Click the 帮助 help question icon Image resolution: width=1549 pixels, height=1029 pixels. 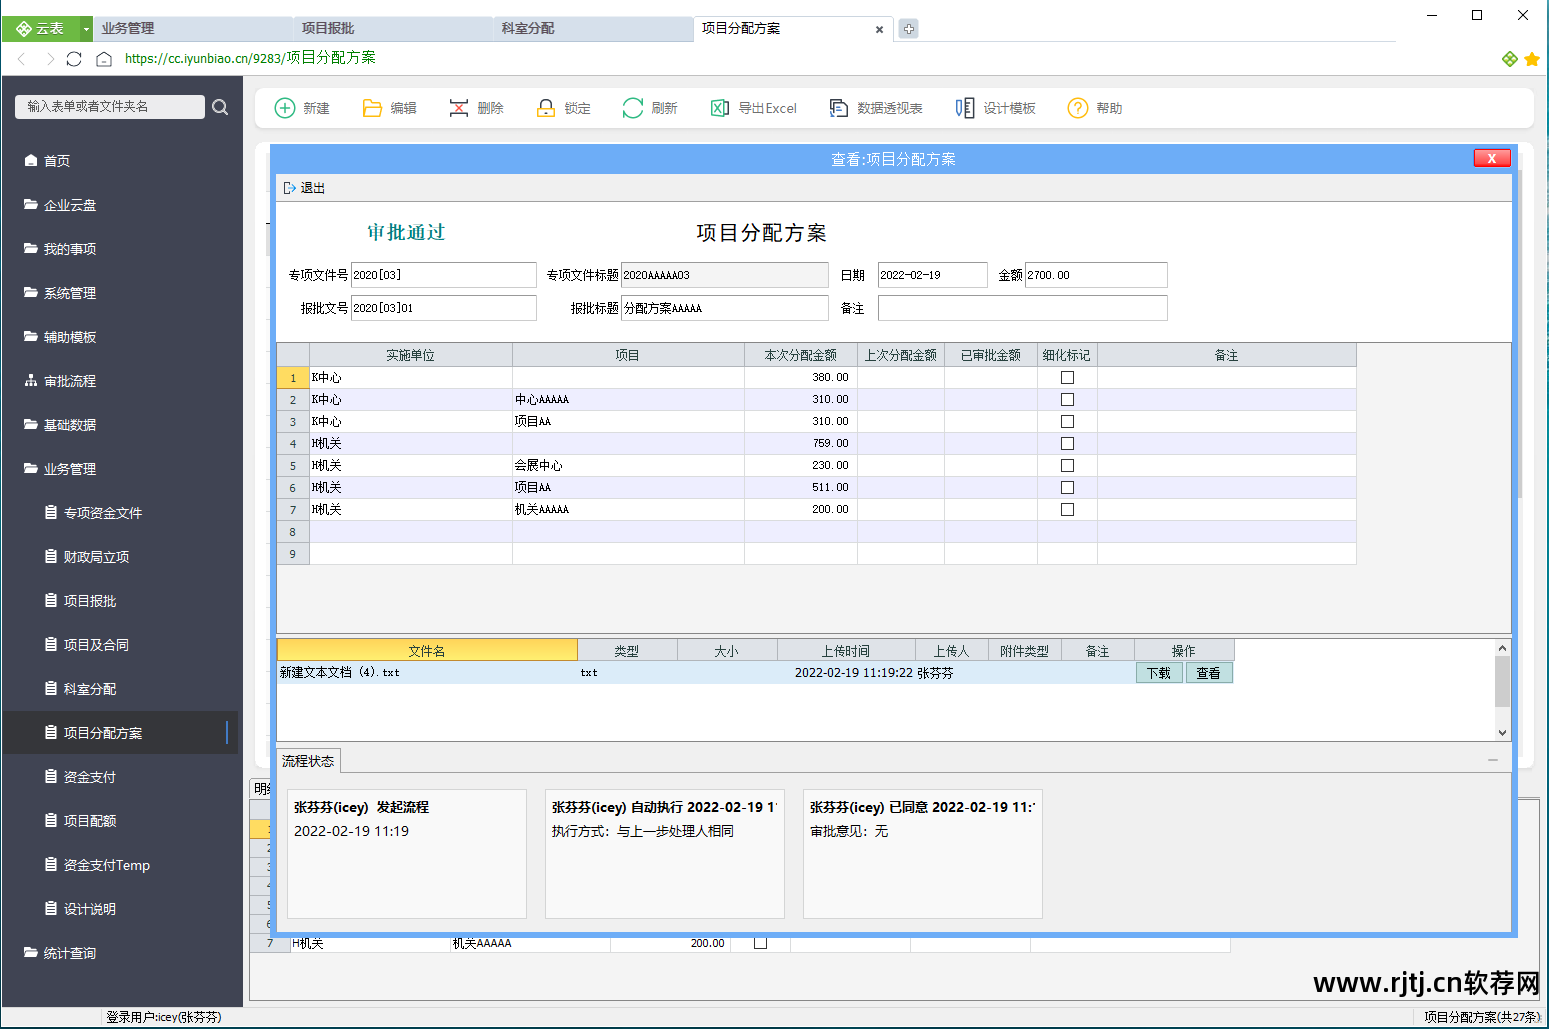(x=1078, y=108)
